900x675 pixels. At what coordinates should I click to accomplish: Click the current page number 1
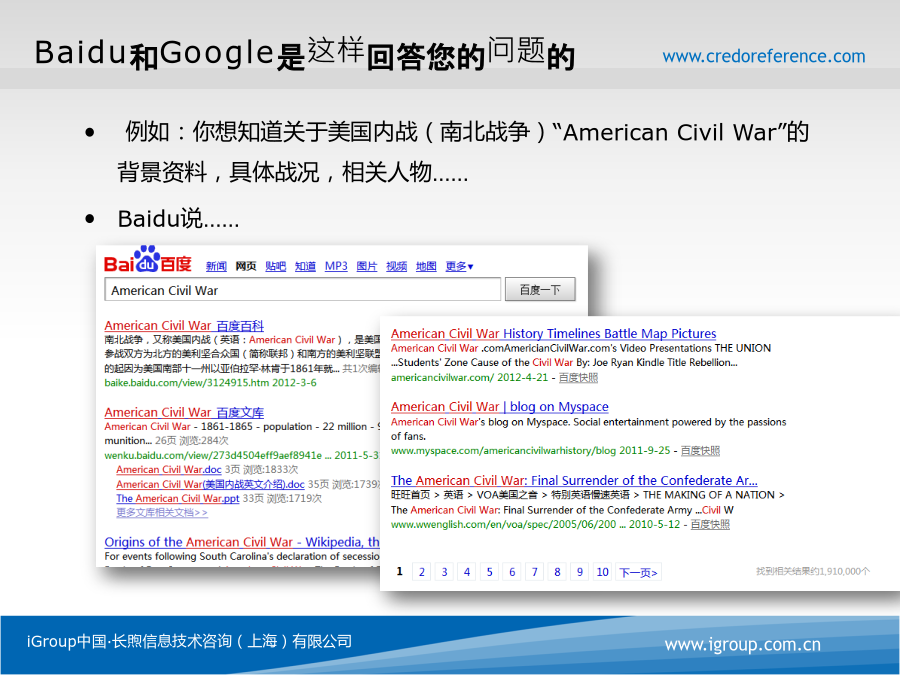point(399,572)
